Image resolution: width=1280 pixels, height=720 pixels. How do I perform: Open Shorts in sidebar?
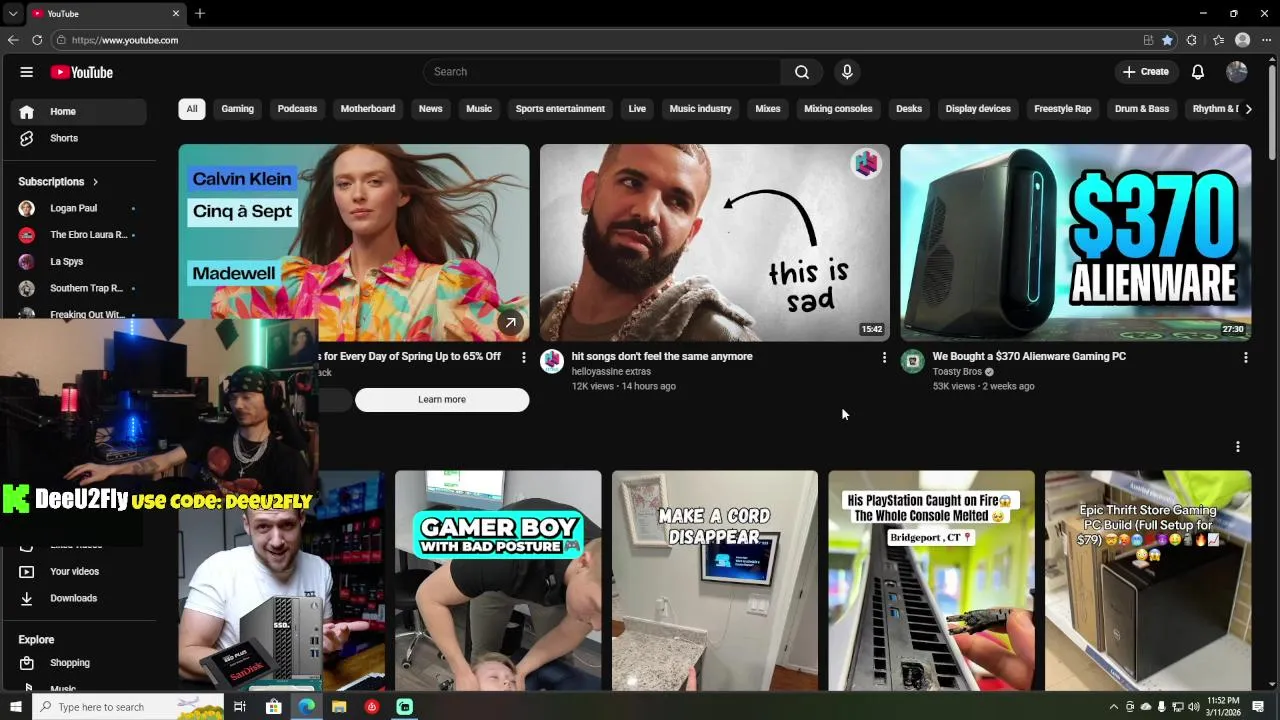79,138
